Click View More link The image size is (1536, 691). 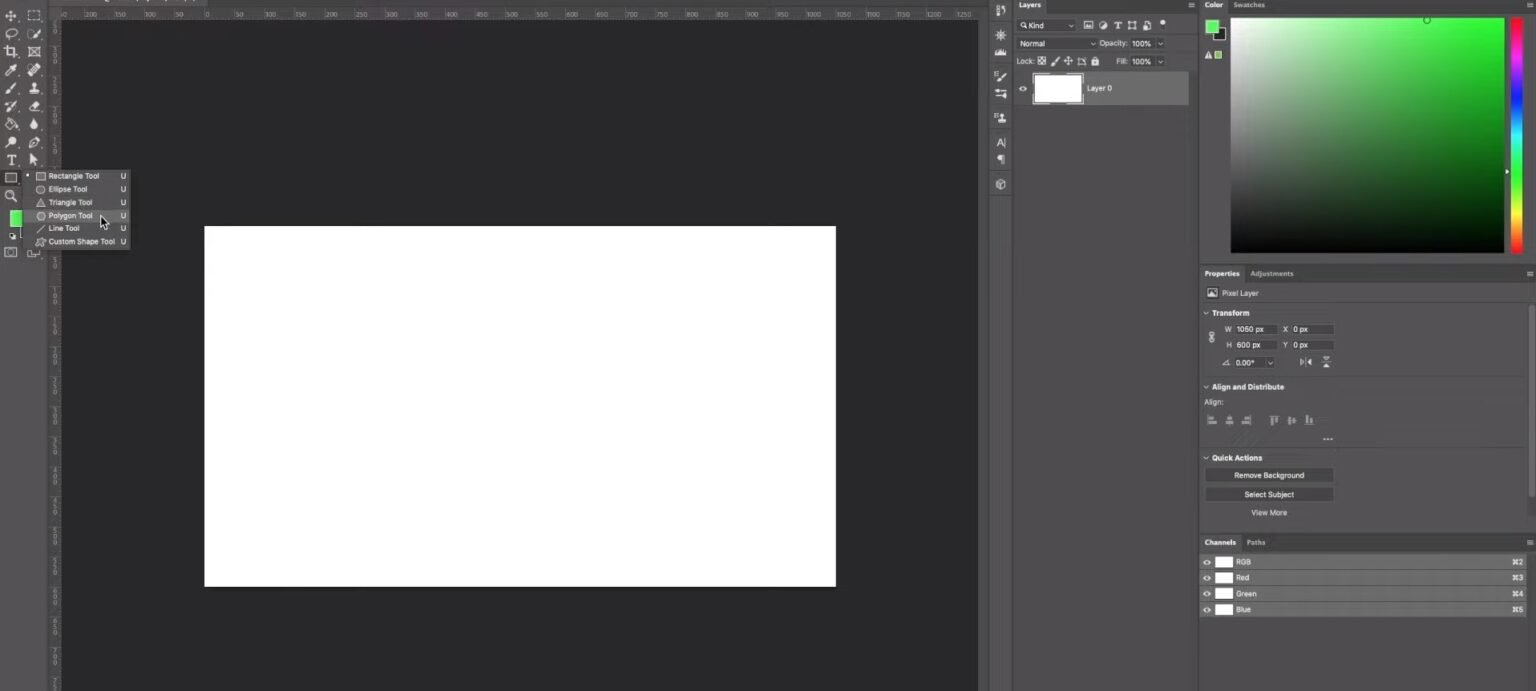tap(1269, 513)
